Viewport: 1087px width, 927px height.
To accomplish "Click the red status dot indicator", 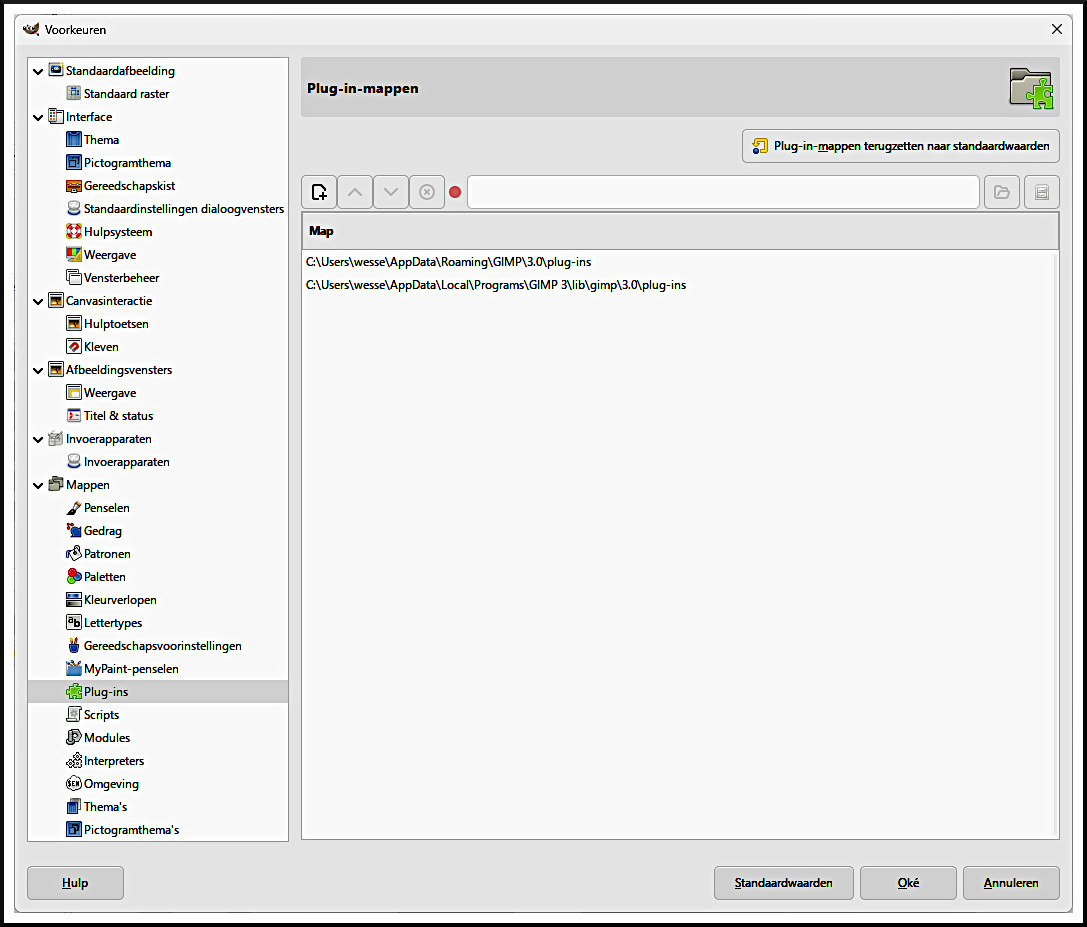I will point(455,192).
